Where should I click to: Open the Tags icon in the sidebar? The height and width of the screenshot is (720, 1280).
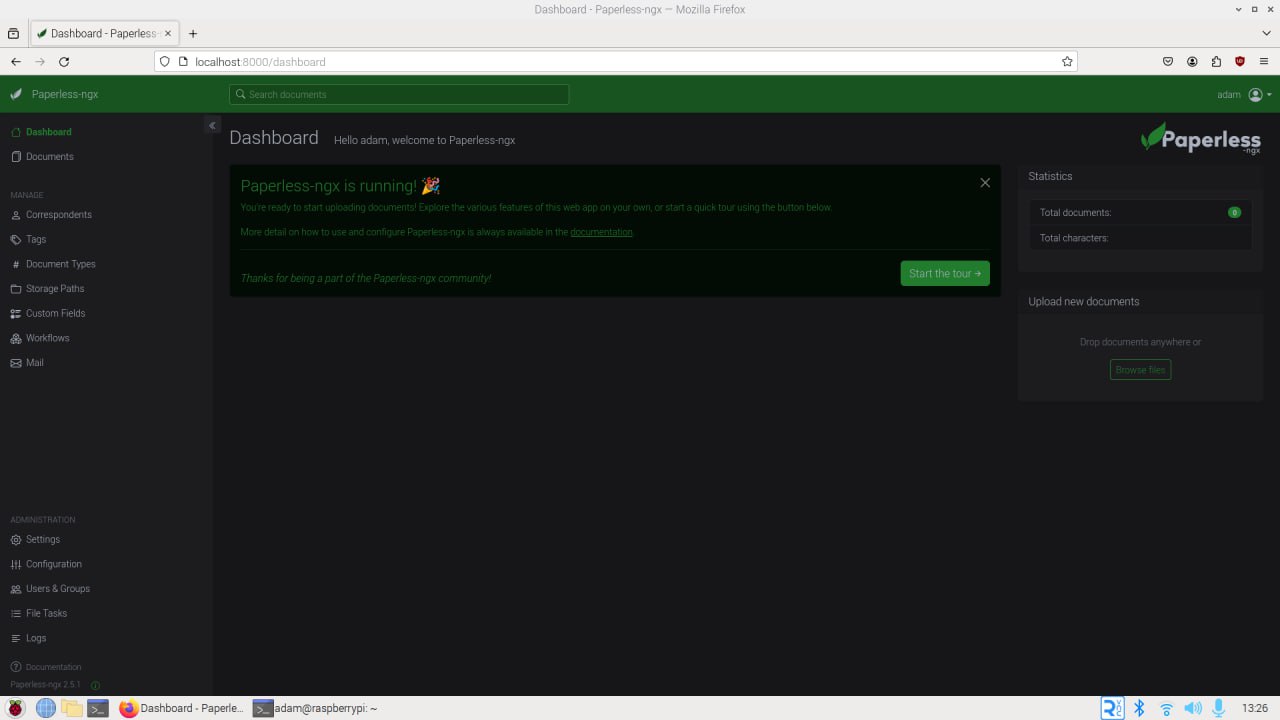click(16, 240)
